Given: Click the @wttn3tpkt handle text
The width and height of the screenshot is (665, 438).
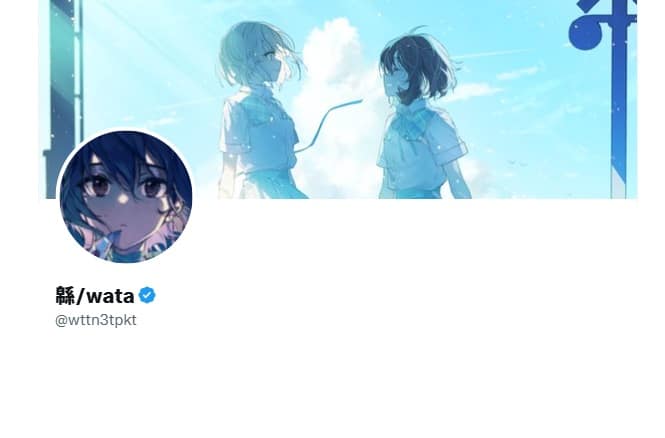Looking at the screenshot, I should (96, 320).
